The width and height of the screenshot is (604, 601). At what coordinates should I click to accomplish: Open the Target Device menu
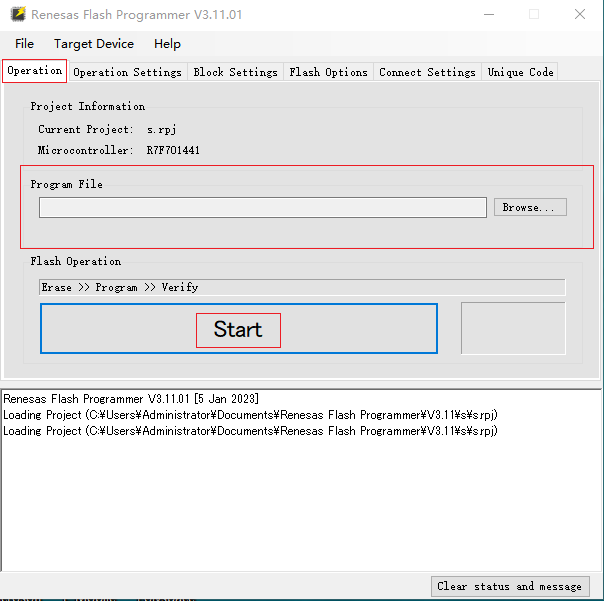94,44
